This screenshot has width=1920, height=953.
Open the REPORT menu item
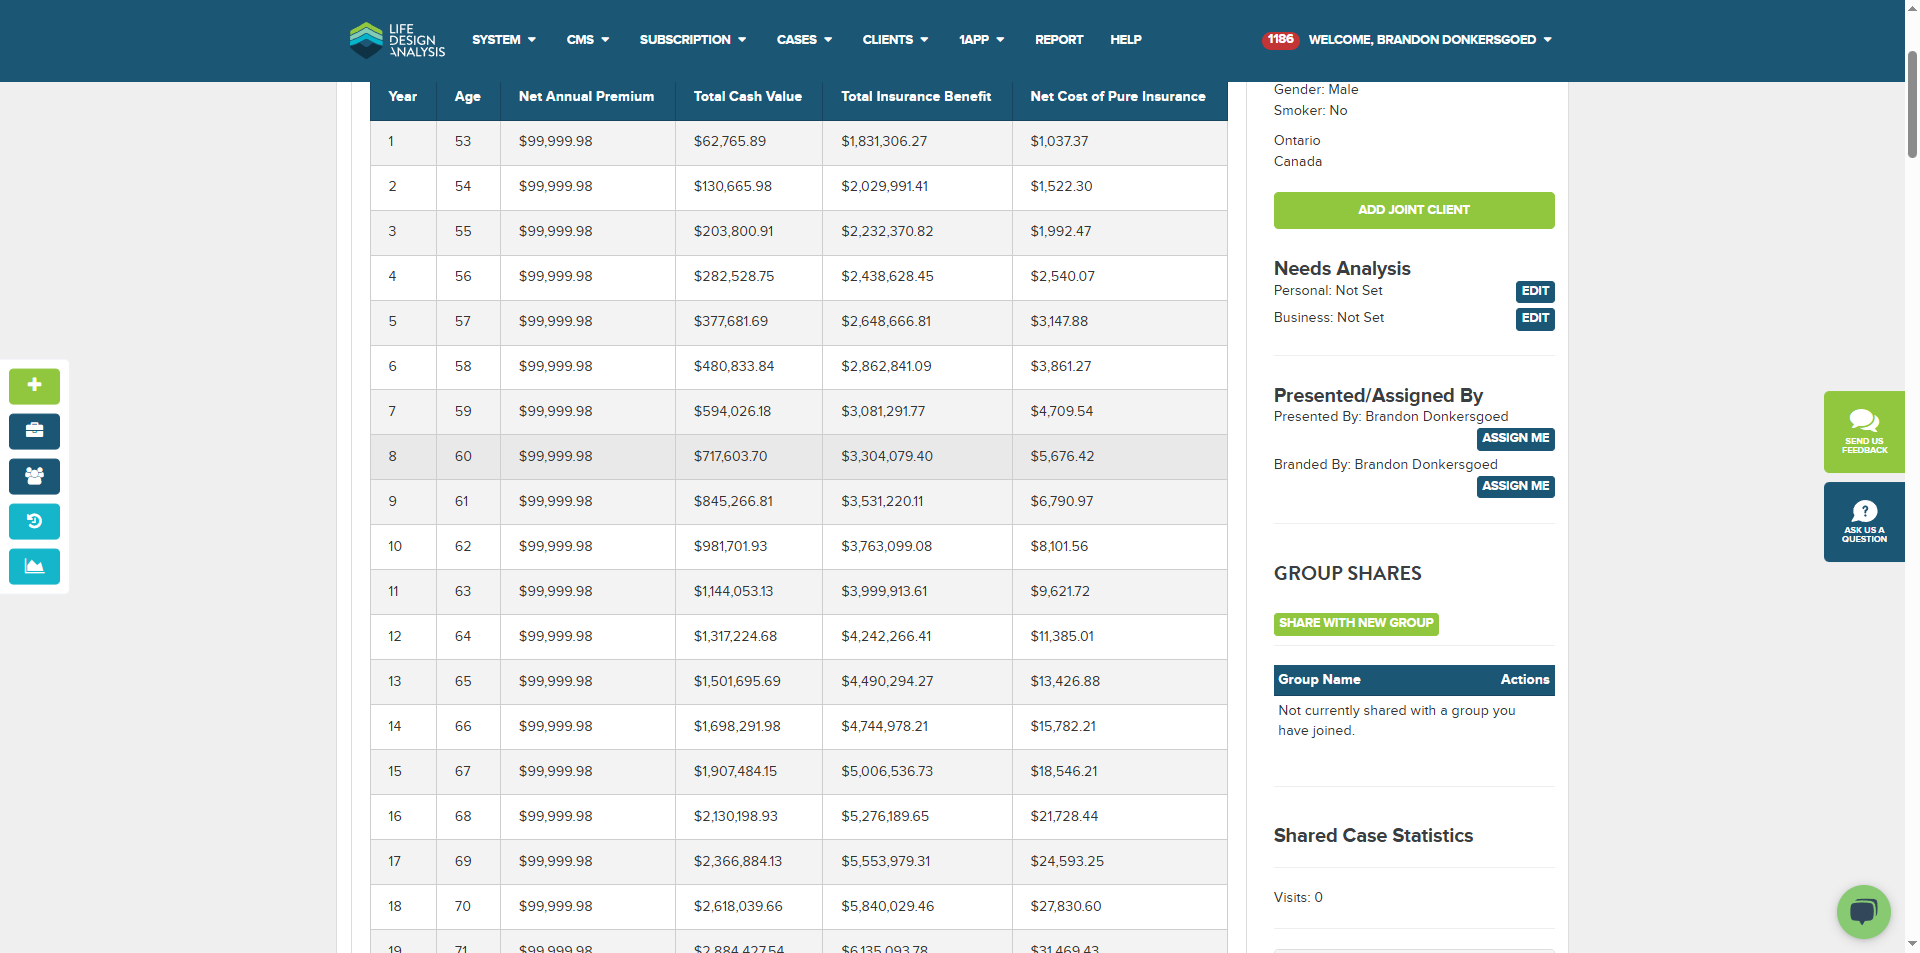tap(1059, 40)
